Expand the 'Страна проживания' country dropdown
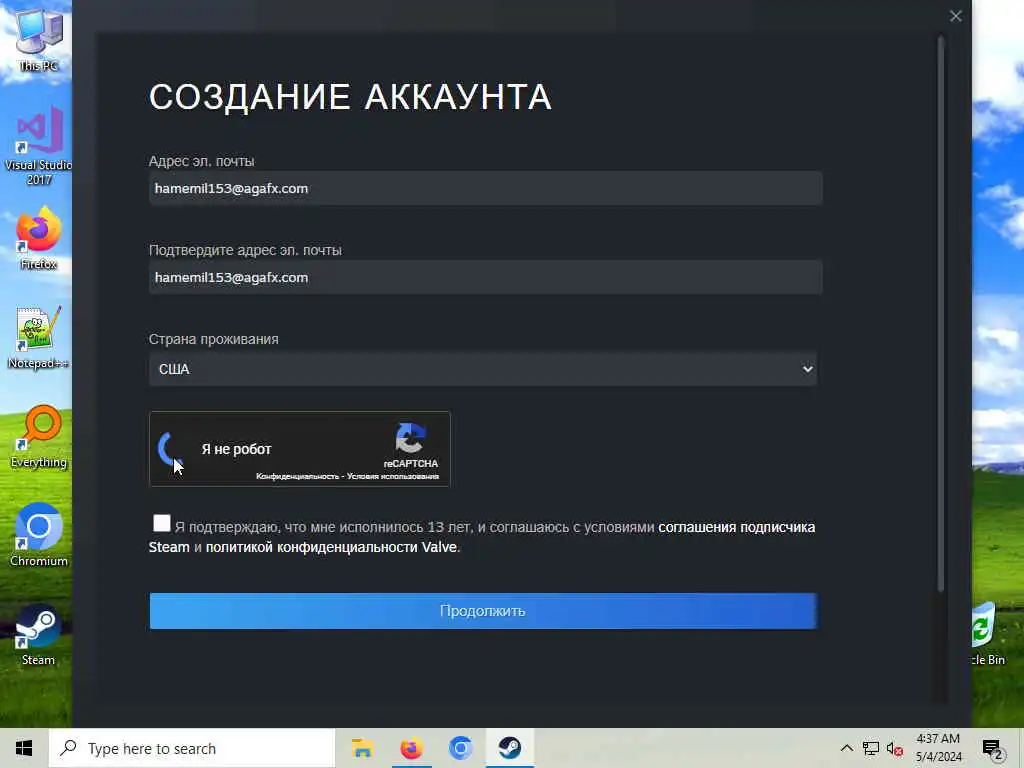Image resolution: width=1024 pixels, height=768 pixels. [483, 369]
